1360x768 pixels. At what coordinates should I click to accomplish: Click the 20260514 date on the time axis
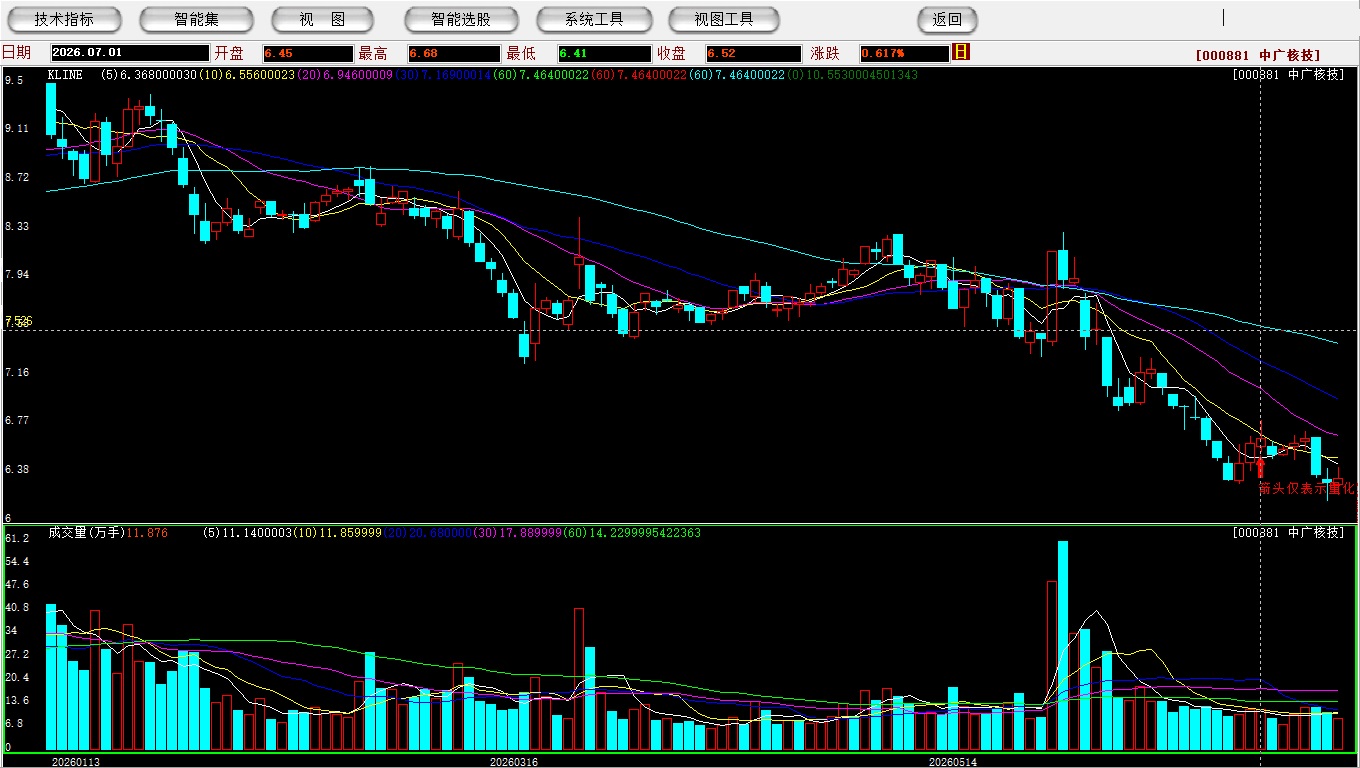point(953,762)
